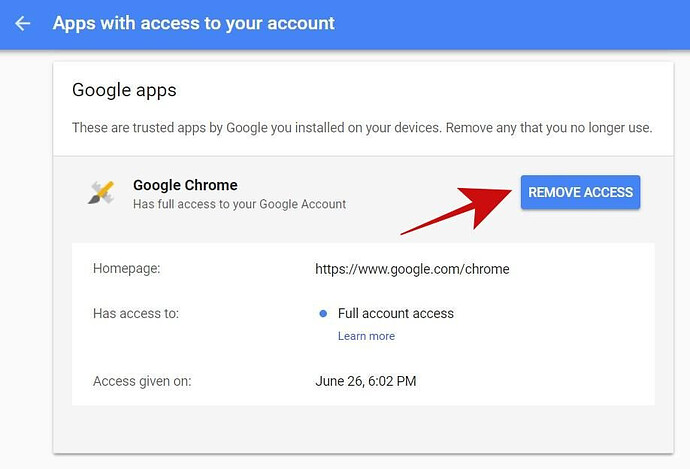Image resolution: width=690 pixels, height=469 pixels.
Task: Click the Google Chrome app icon
Action: [x=101, y=193]
